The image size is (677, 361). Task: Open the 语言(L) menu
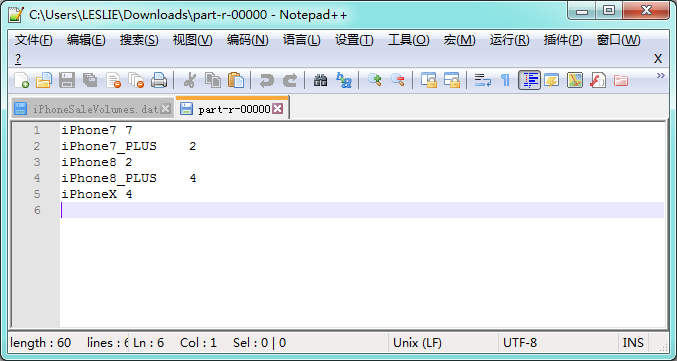(x=301, y=41)
